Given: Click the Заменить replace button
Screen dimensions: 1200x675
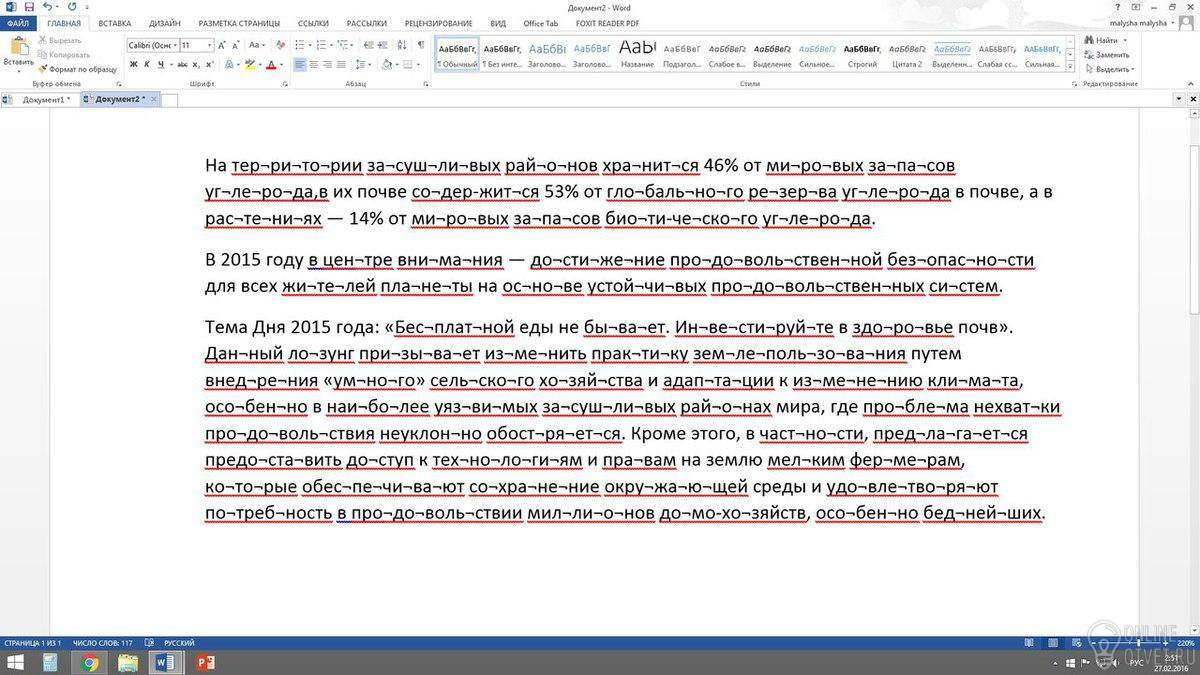Looking at the screenshot, I should pos(1107,54).
